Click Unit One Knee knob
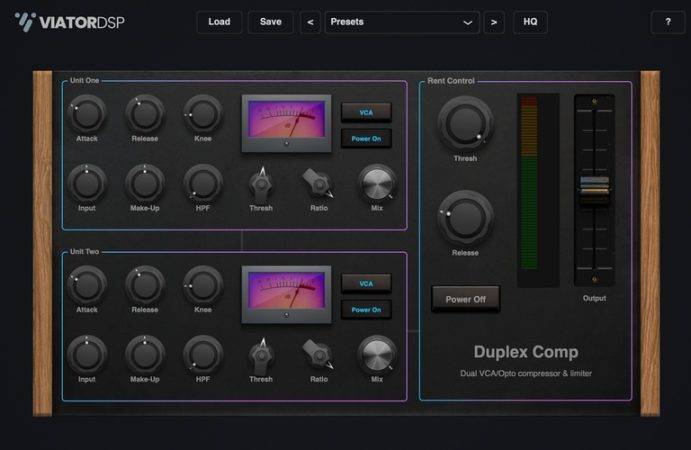This screenshot has width=691, height=450. (203, 114)
